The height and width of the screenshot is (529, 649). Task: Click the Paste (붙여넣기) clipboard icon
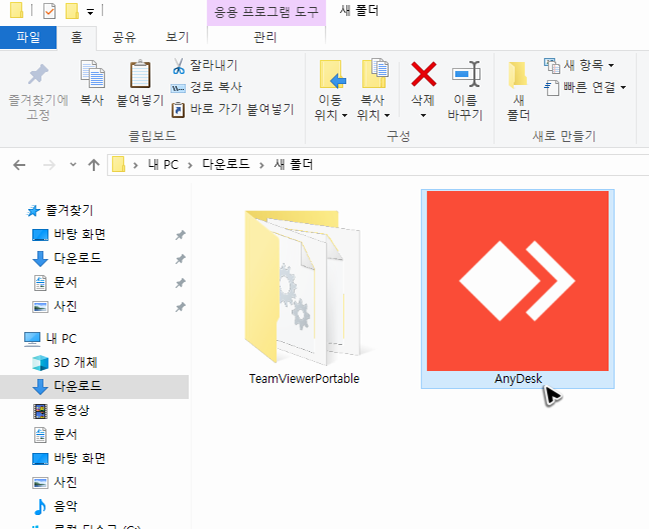point(140,75)
